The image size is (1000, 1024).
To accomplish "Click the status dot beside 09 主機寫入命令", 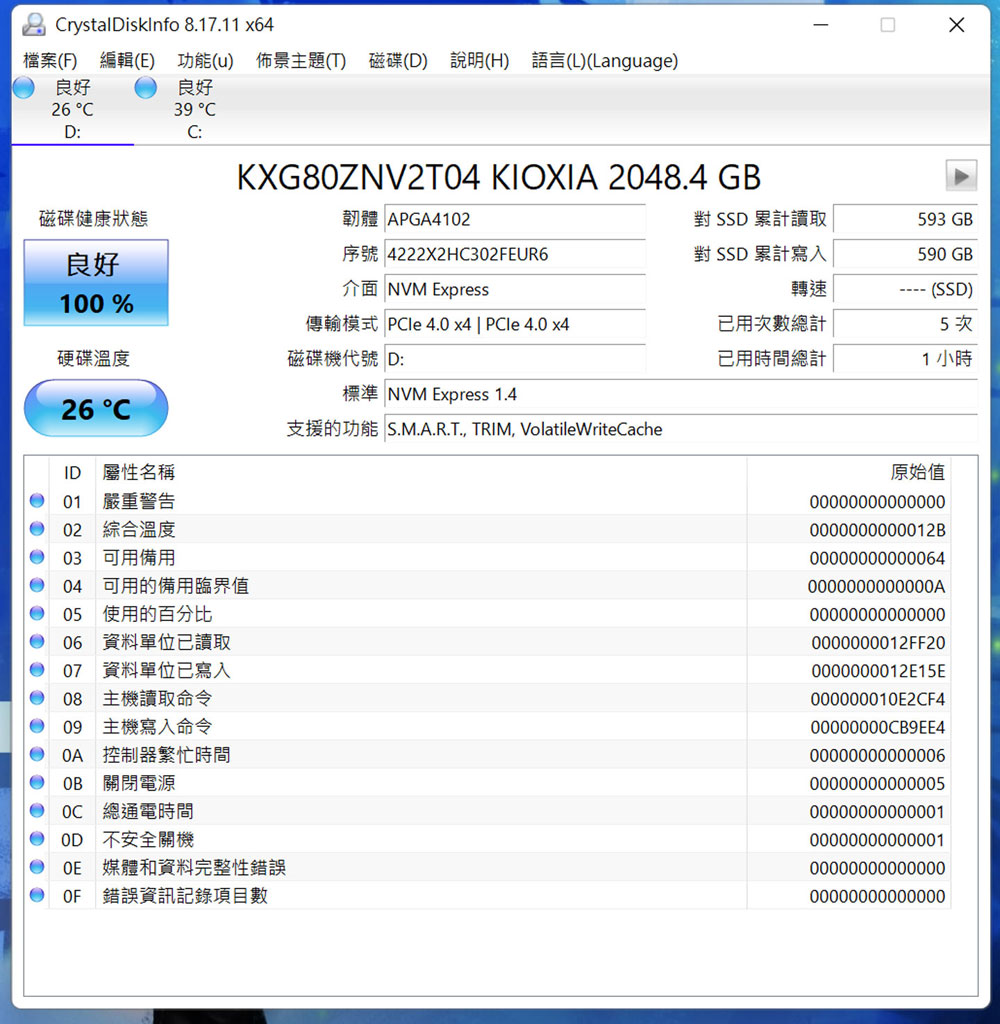I will tap(37, 727).
